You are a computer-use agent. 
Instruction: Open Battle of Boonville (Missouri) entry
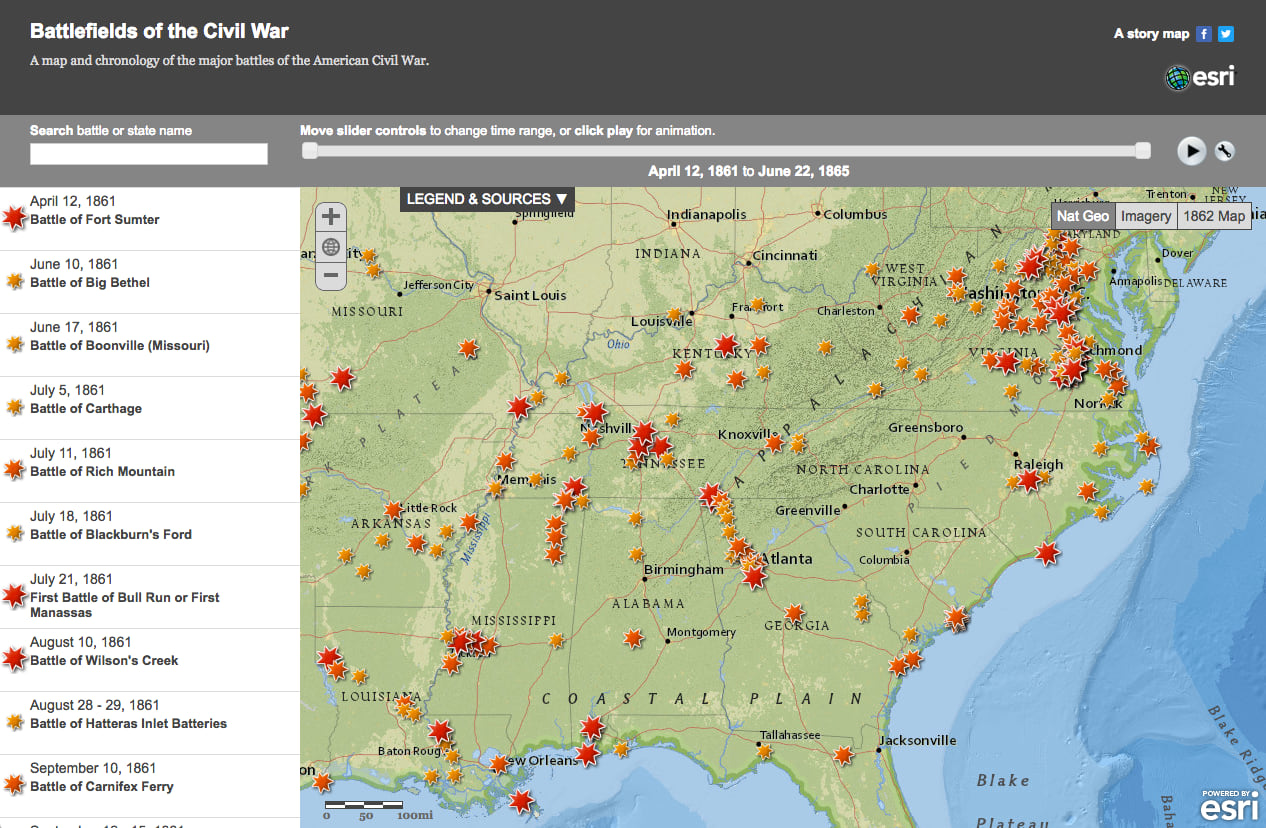(x=150, y=345)
